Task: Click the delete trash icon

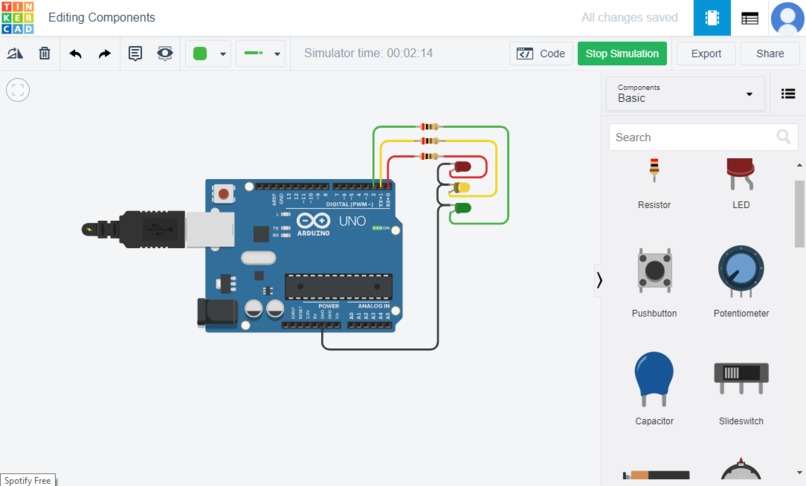Action: (45, 53)
